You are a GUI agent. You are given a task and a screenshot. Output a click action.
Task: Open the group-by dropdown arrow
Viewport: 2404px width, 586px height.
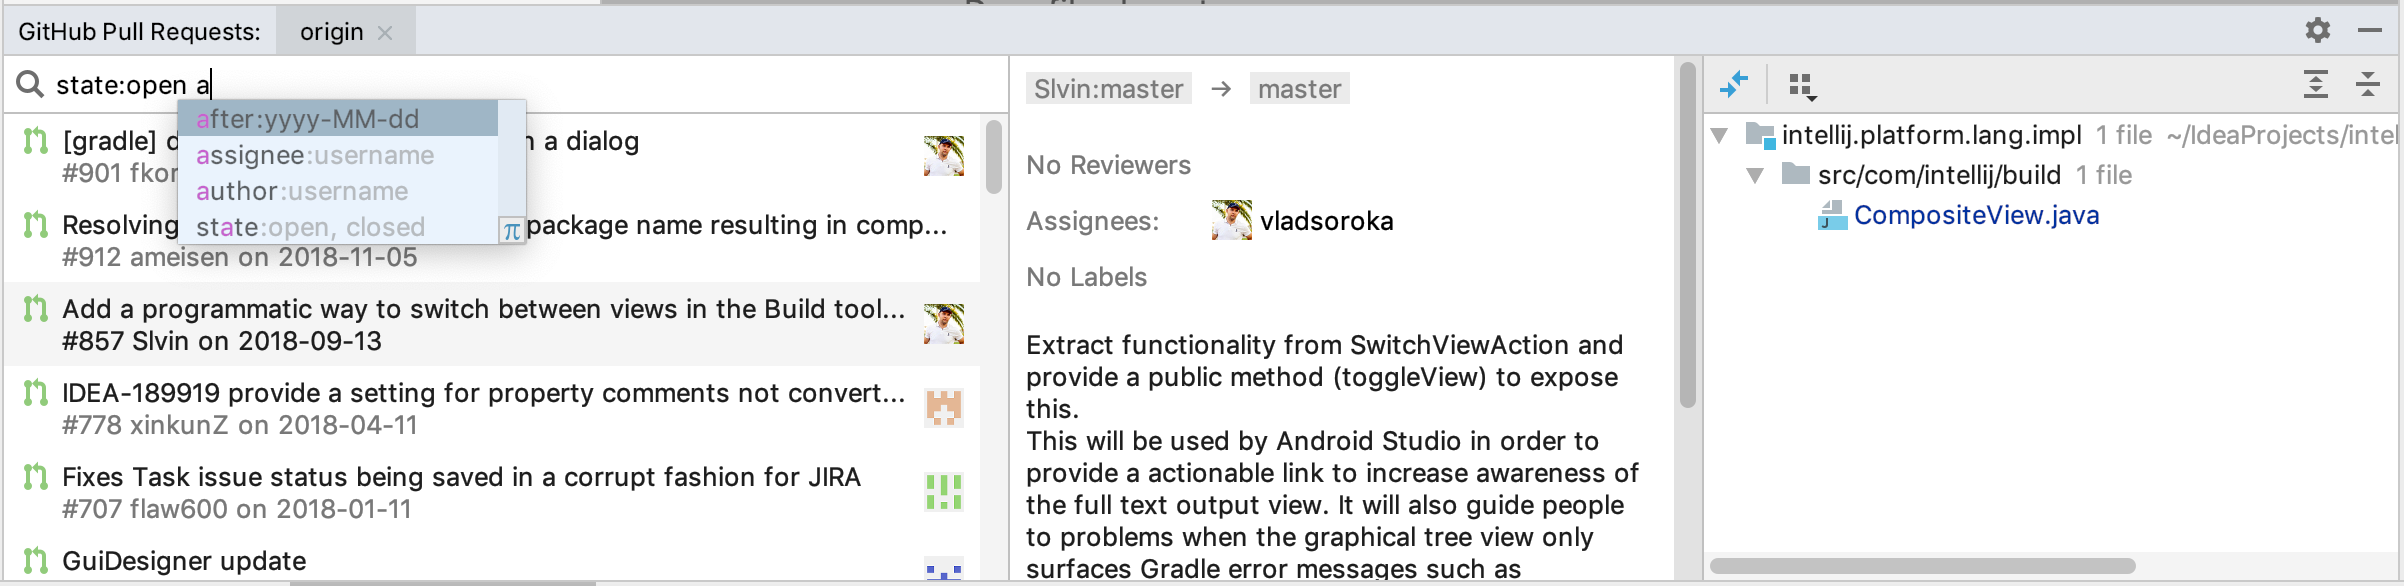click(x=1810, y=96)
